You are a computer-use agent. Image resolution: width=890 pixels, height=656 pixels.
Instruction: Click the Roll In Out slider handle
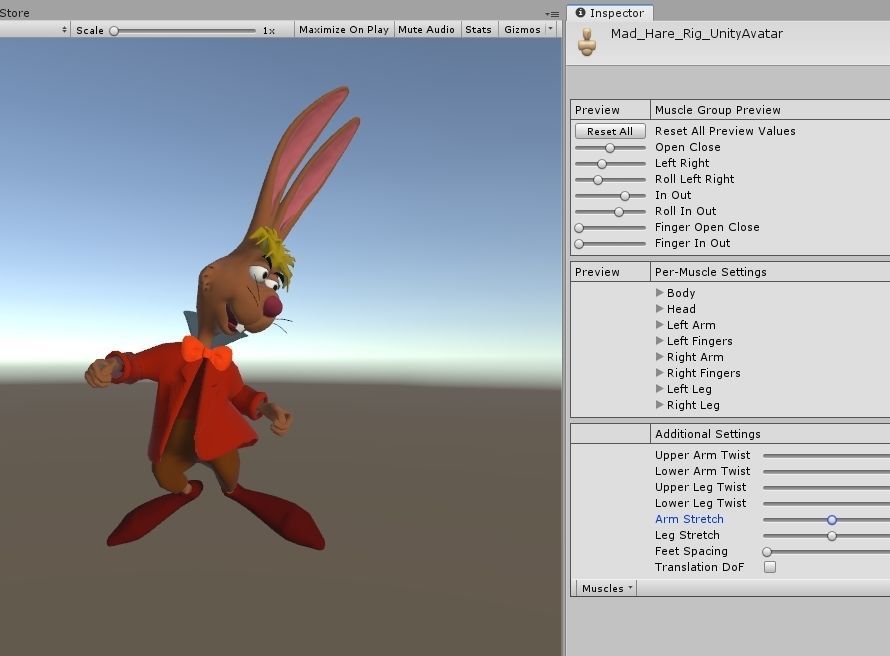[619, 212]
